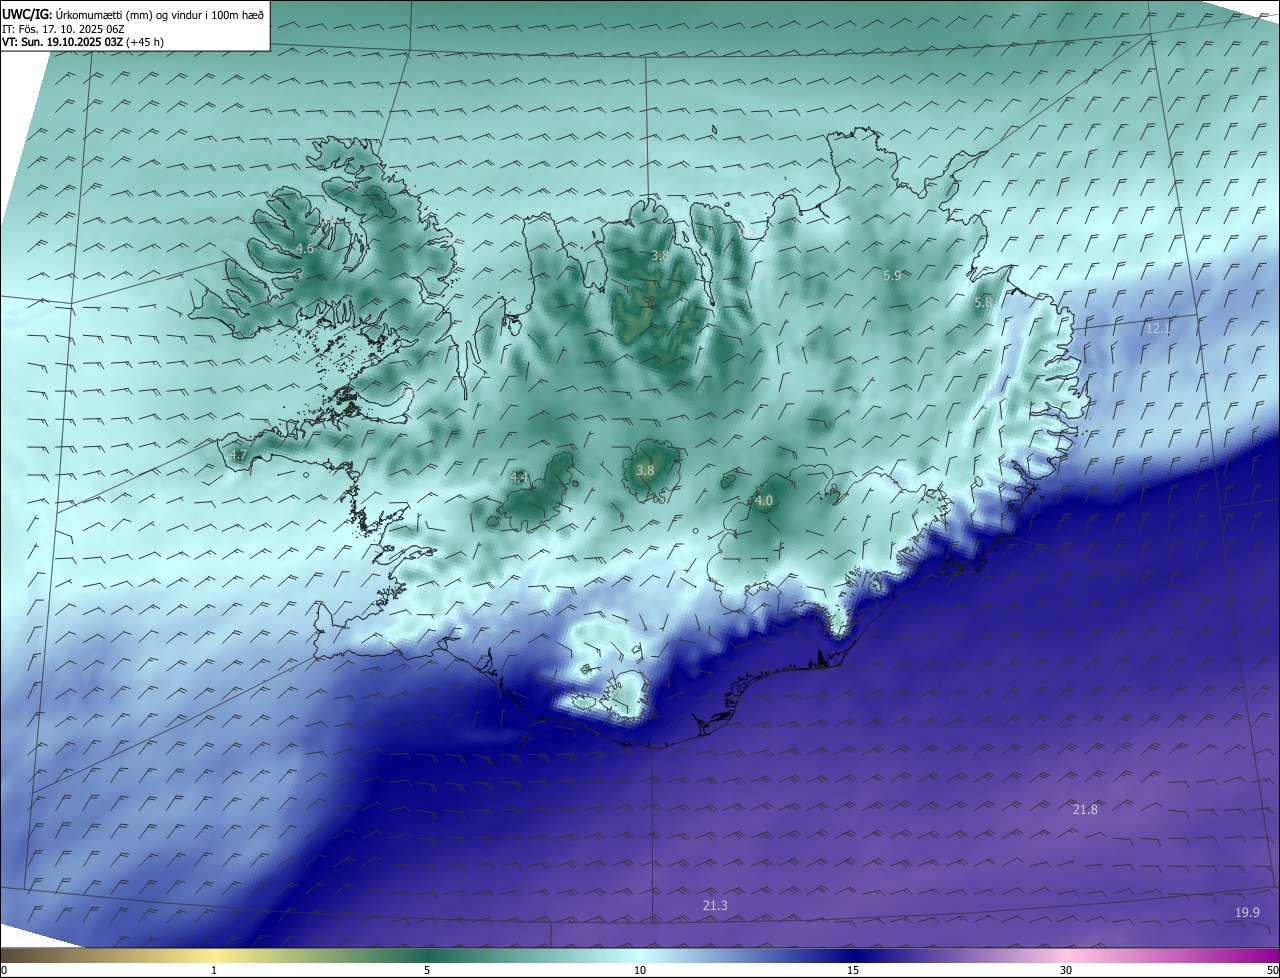Click the 30 tick on the color scale
Screen dimensions: 1280x978
coord(1066,970)
